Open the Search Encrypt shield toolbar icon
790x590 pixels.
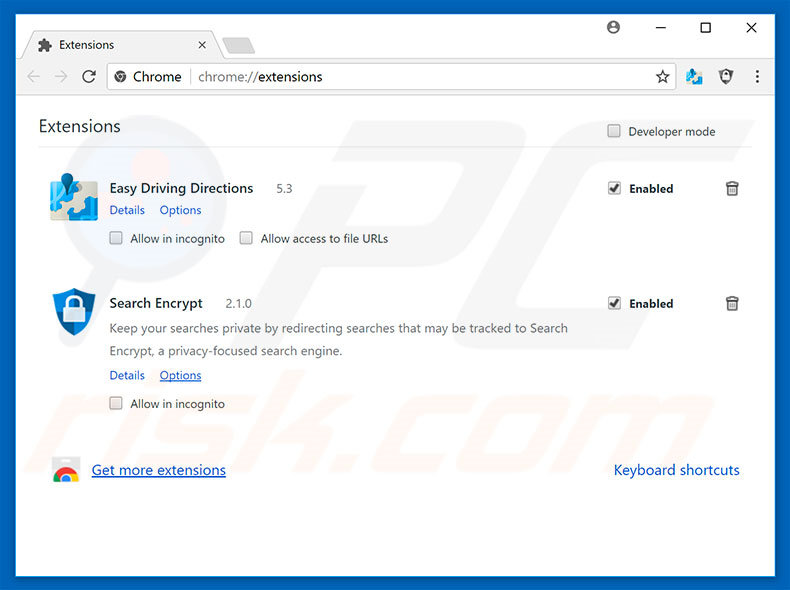click(726, 77)
